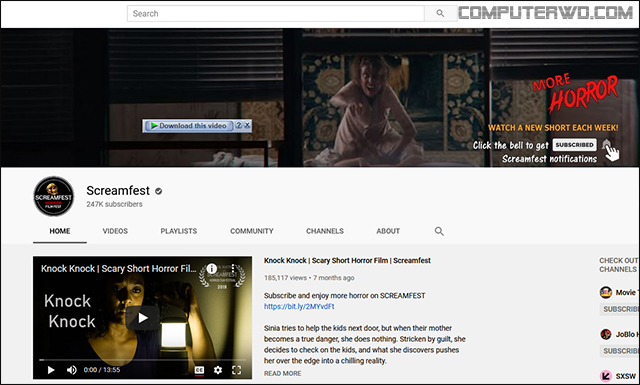Switch to the HOME tab

click(x=60, y=231)
